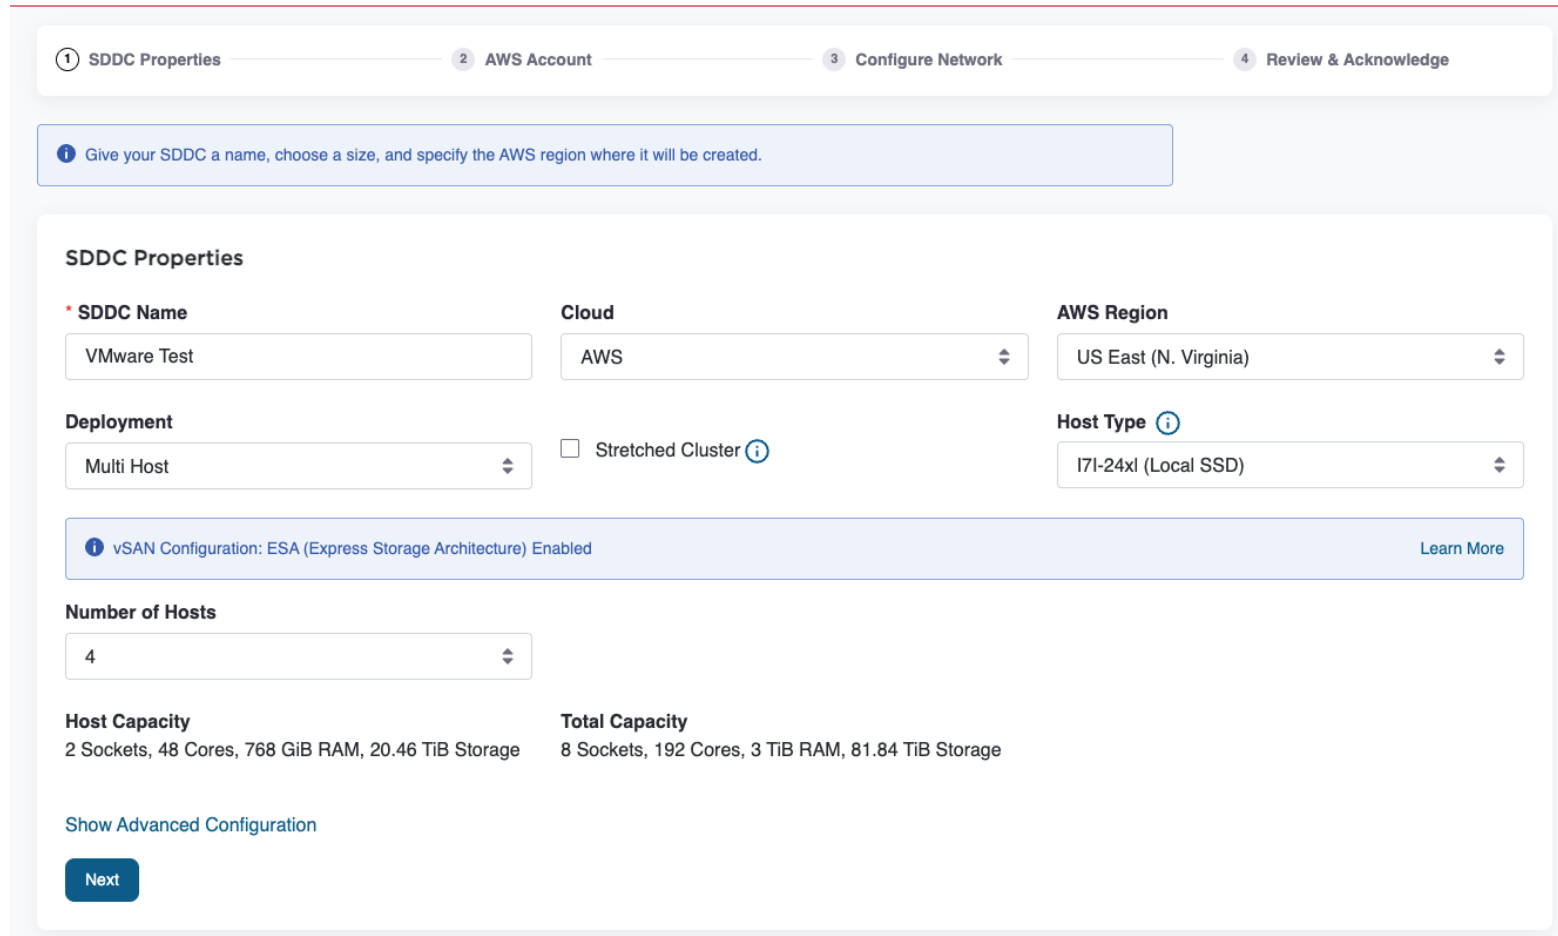1558x936 pixels.
Task: Click the SDDC Name text field
Action: (298, 357)
